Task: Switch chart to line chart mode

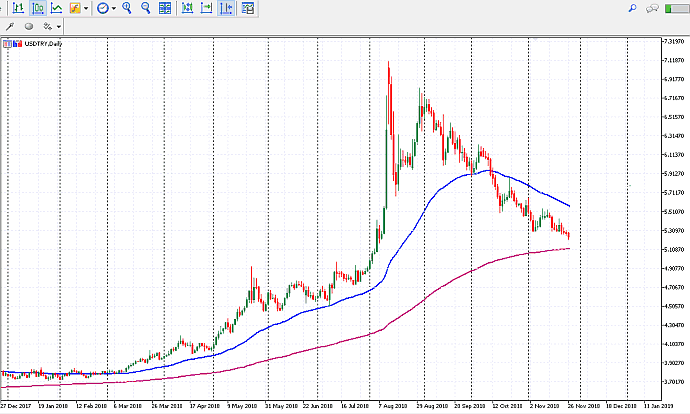Action: point(56,8)
